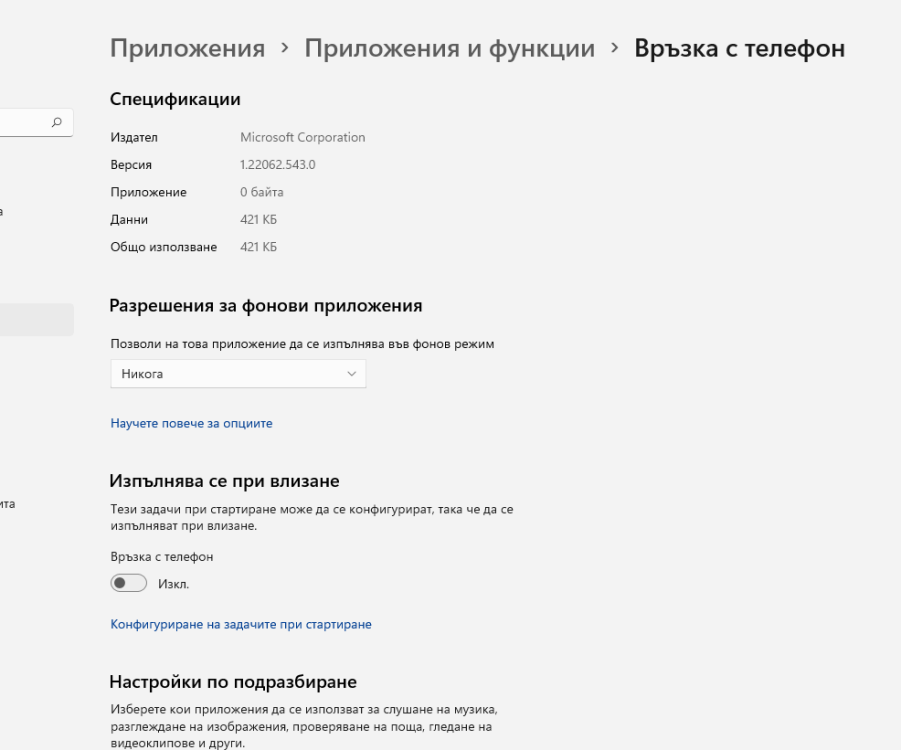This screenshot has height=750, width=901.
Task: Toggle Връзка с телефон startup switch
Action: pyautogui.click(x=129, y=583)
